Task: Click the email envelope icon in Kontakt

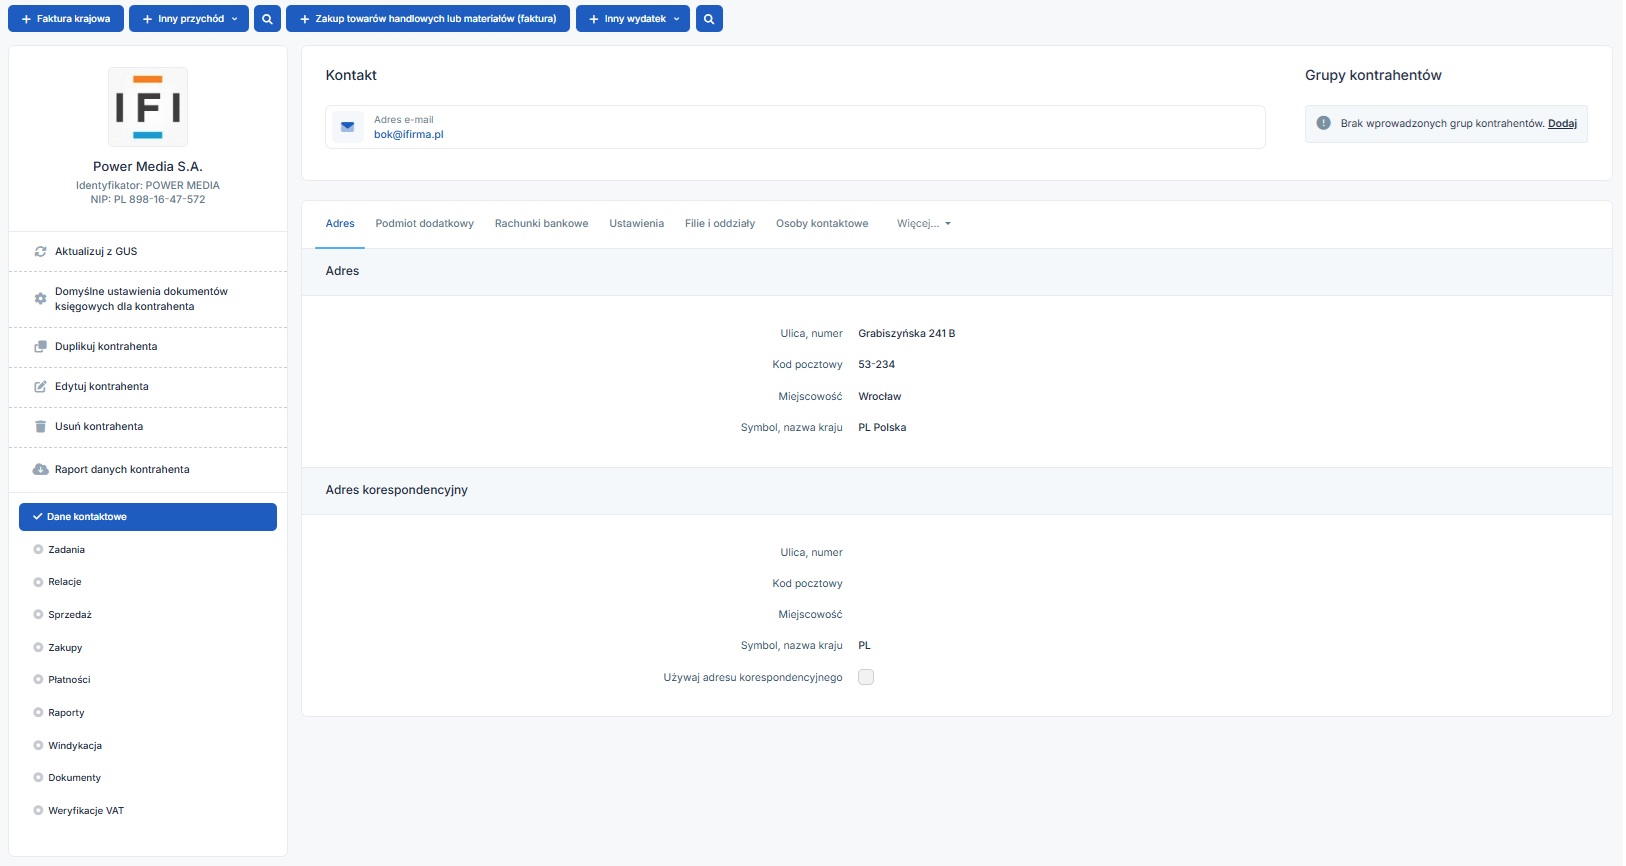Action: pyautogui.click(x=348, y=127)
